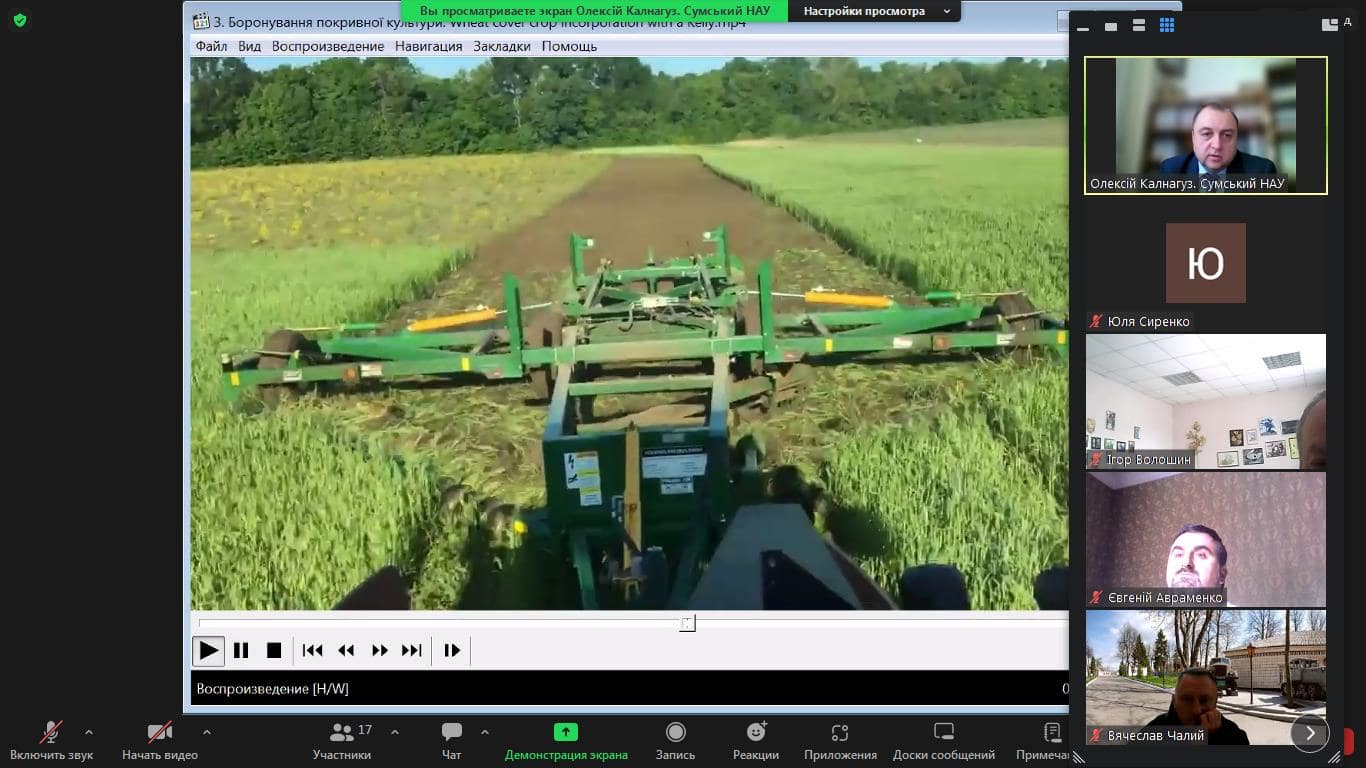Image resolution: width=1366 pixels, height=768 pixels.
Task: Show next participants with arrow button
Action: click(1309, 733)
